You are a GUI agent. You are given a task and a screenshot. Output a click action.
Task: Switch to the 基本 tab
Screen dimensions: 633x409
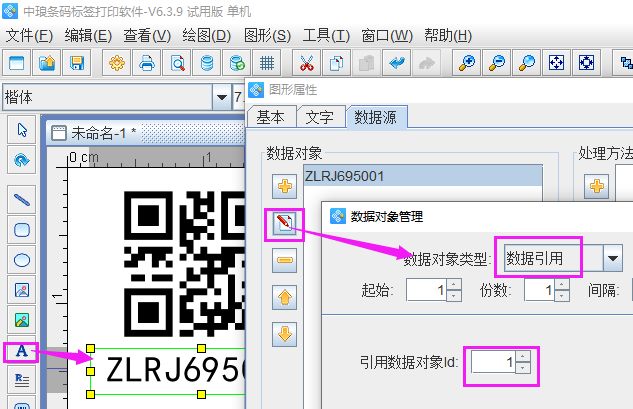click(270, 117)
